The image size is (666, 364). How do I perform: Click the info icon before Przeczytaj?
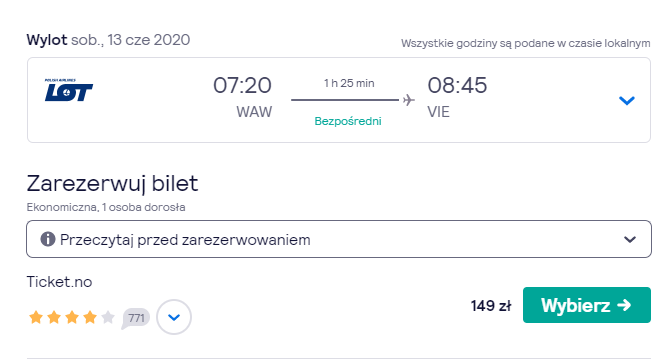coord(48,239)
